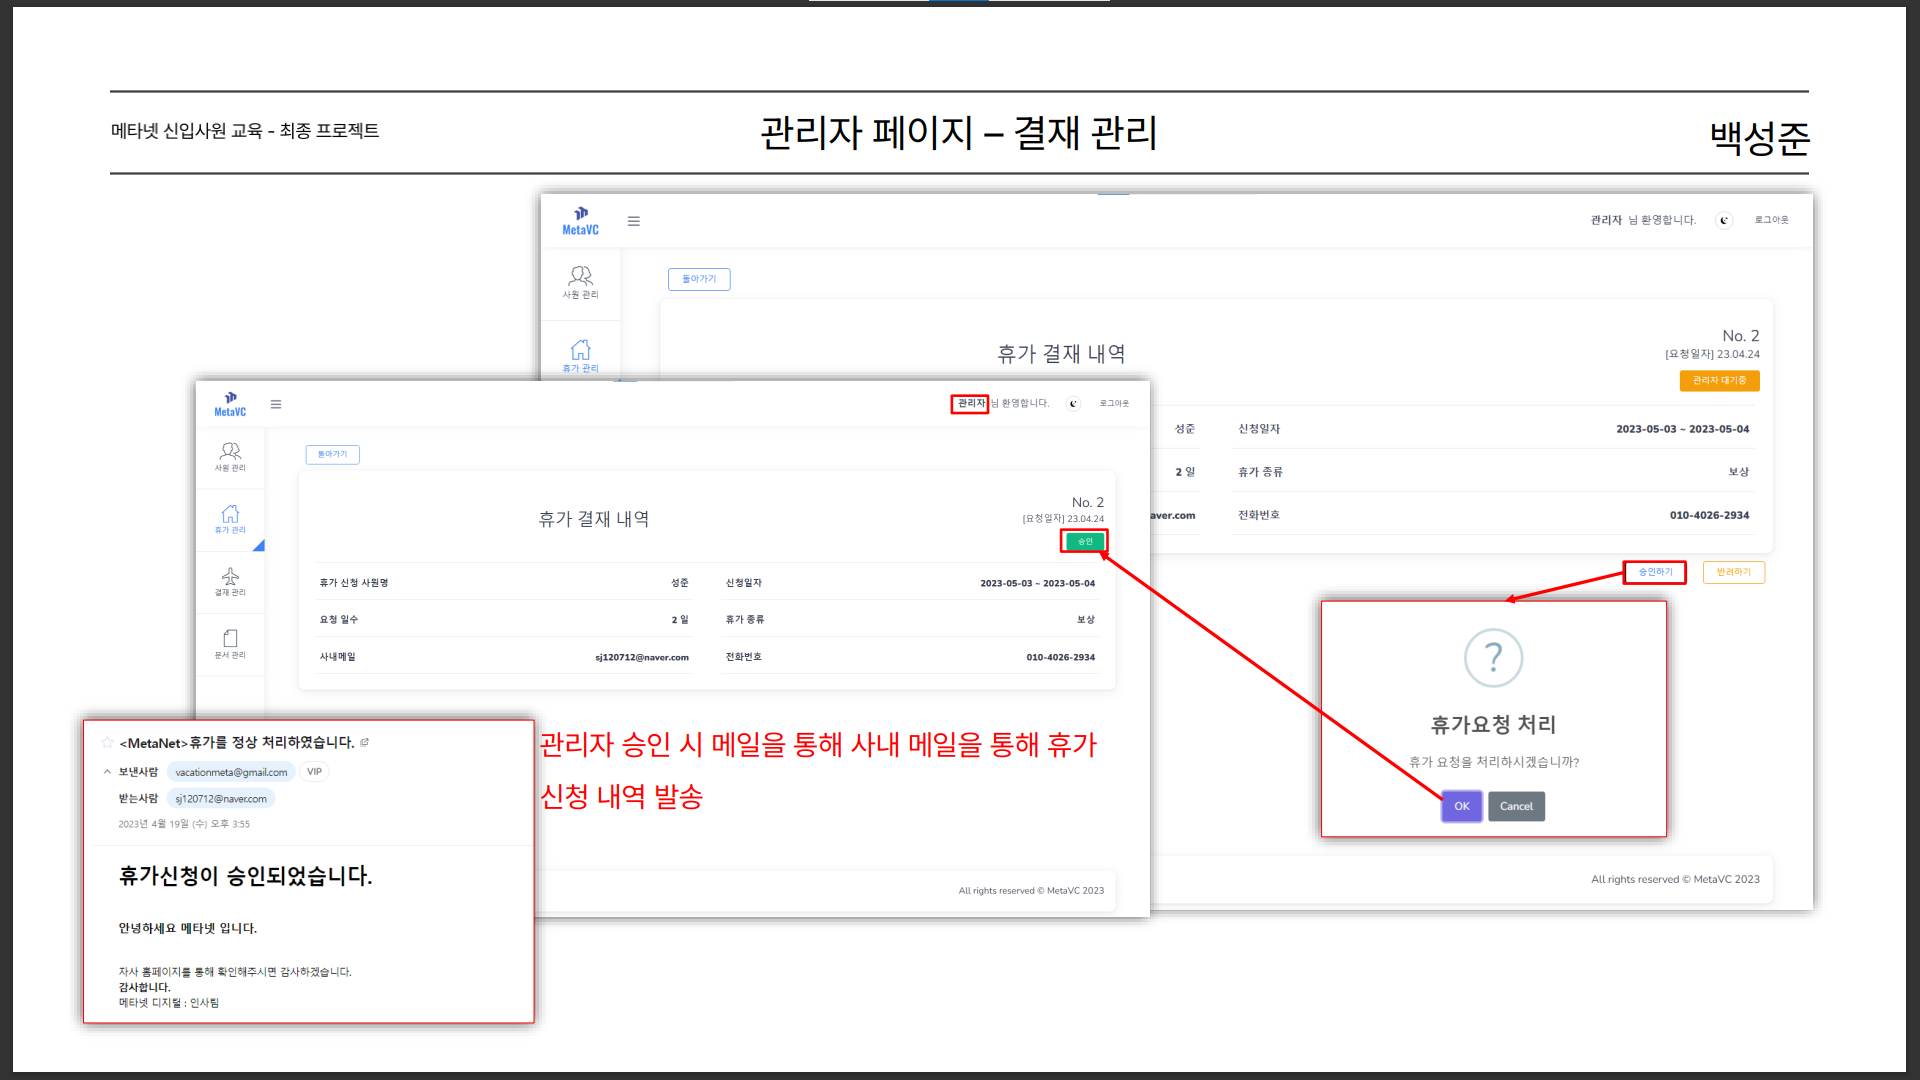Toggle dark mode in back window header
The width and height of the screenshot is (1920, 1080).
1723,220
